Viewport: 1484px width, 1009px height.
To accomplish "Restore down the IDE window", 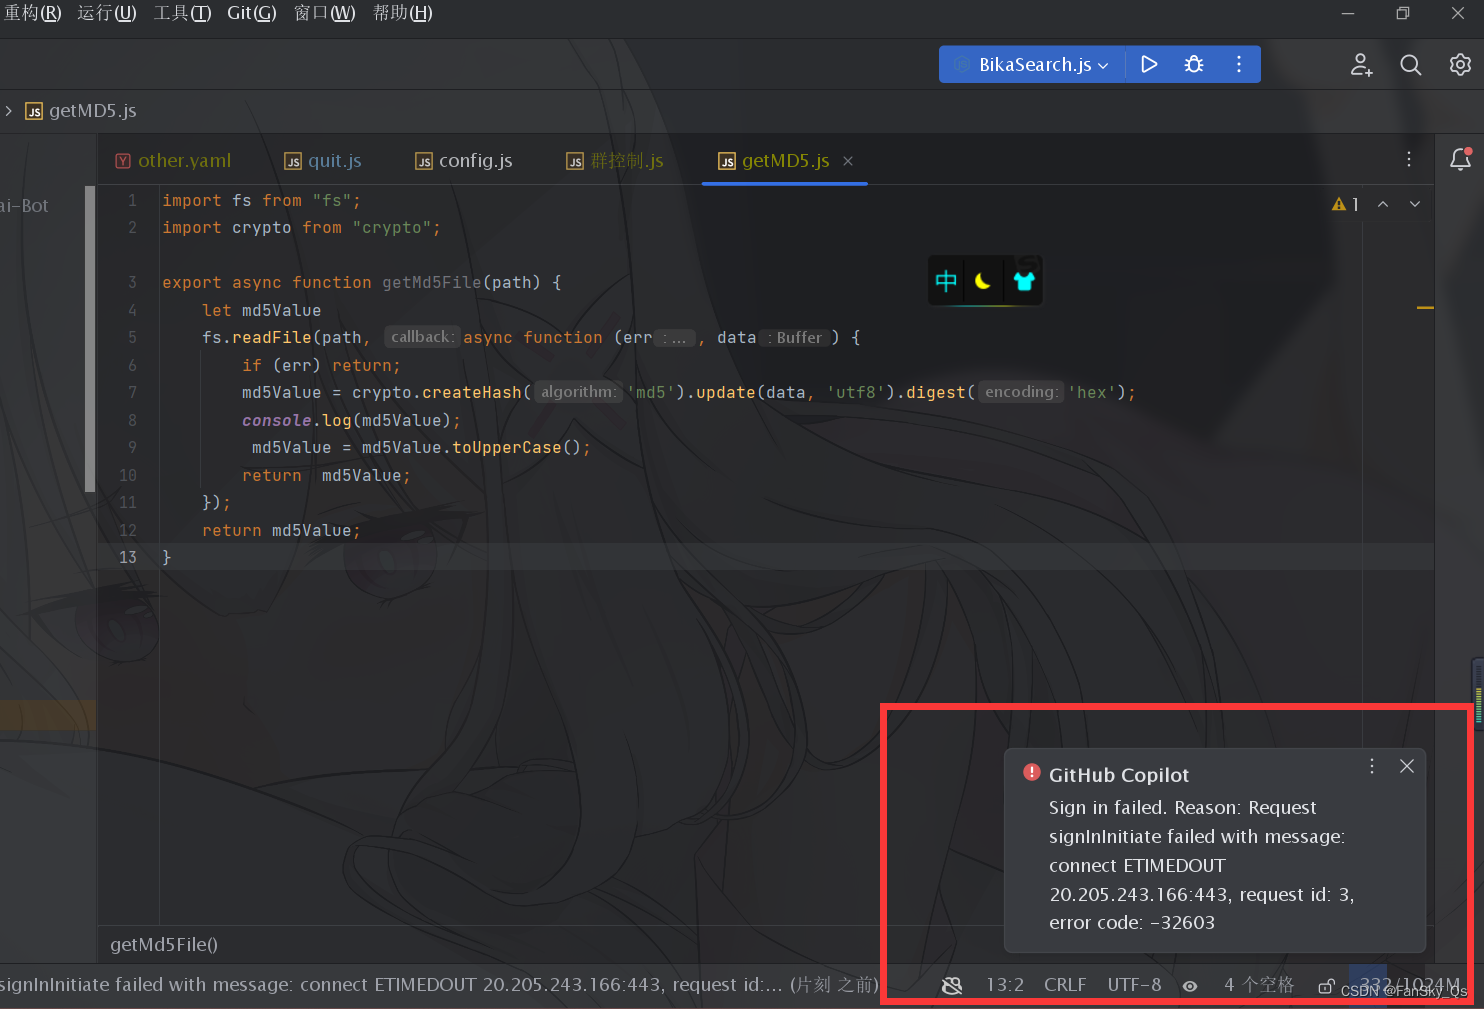I will coord(1403,13).
